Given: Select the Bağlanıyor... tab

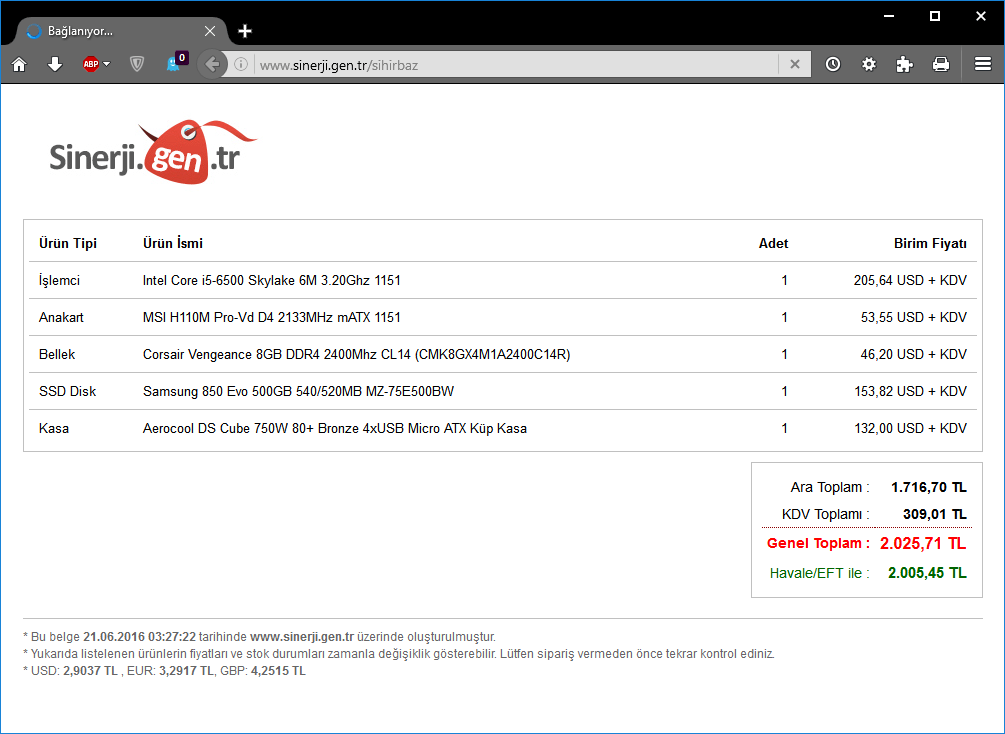Looking at the screenshot, I should point(122,31).
